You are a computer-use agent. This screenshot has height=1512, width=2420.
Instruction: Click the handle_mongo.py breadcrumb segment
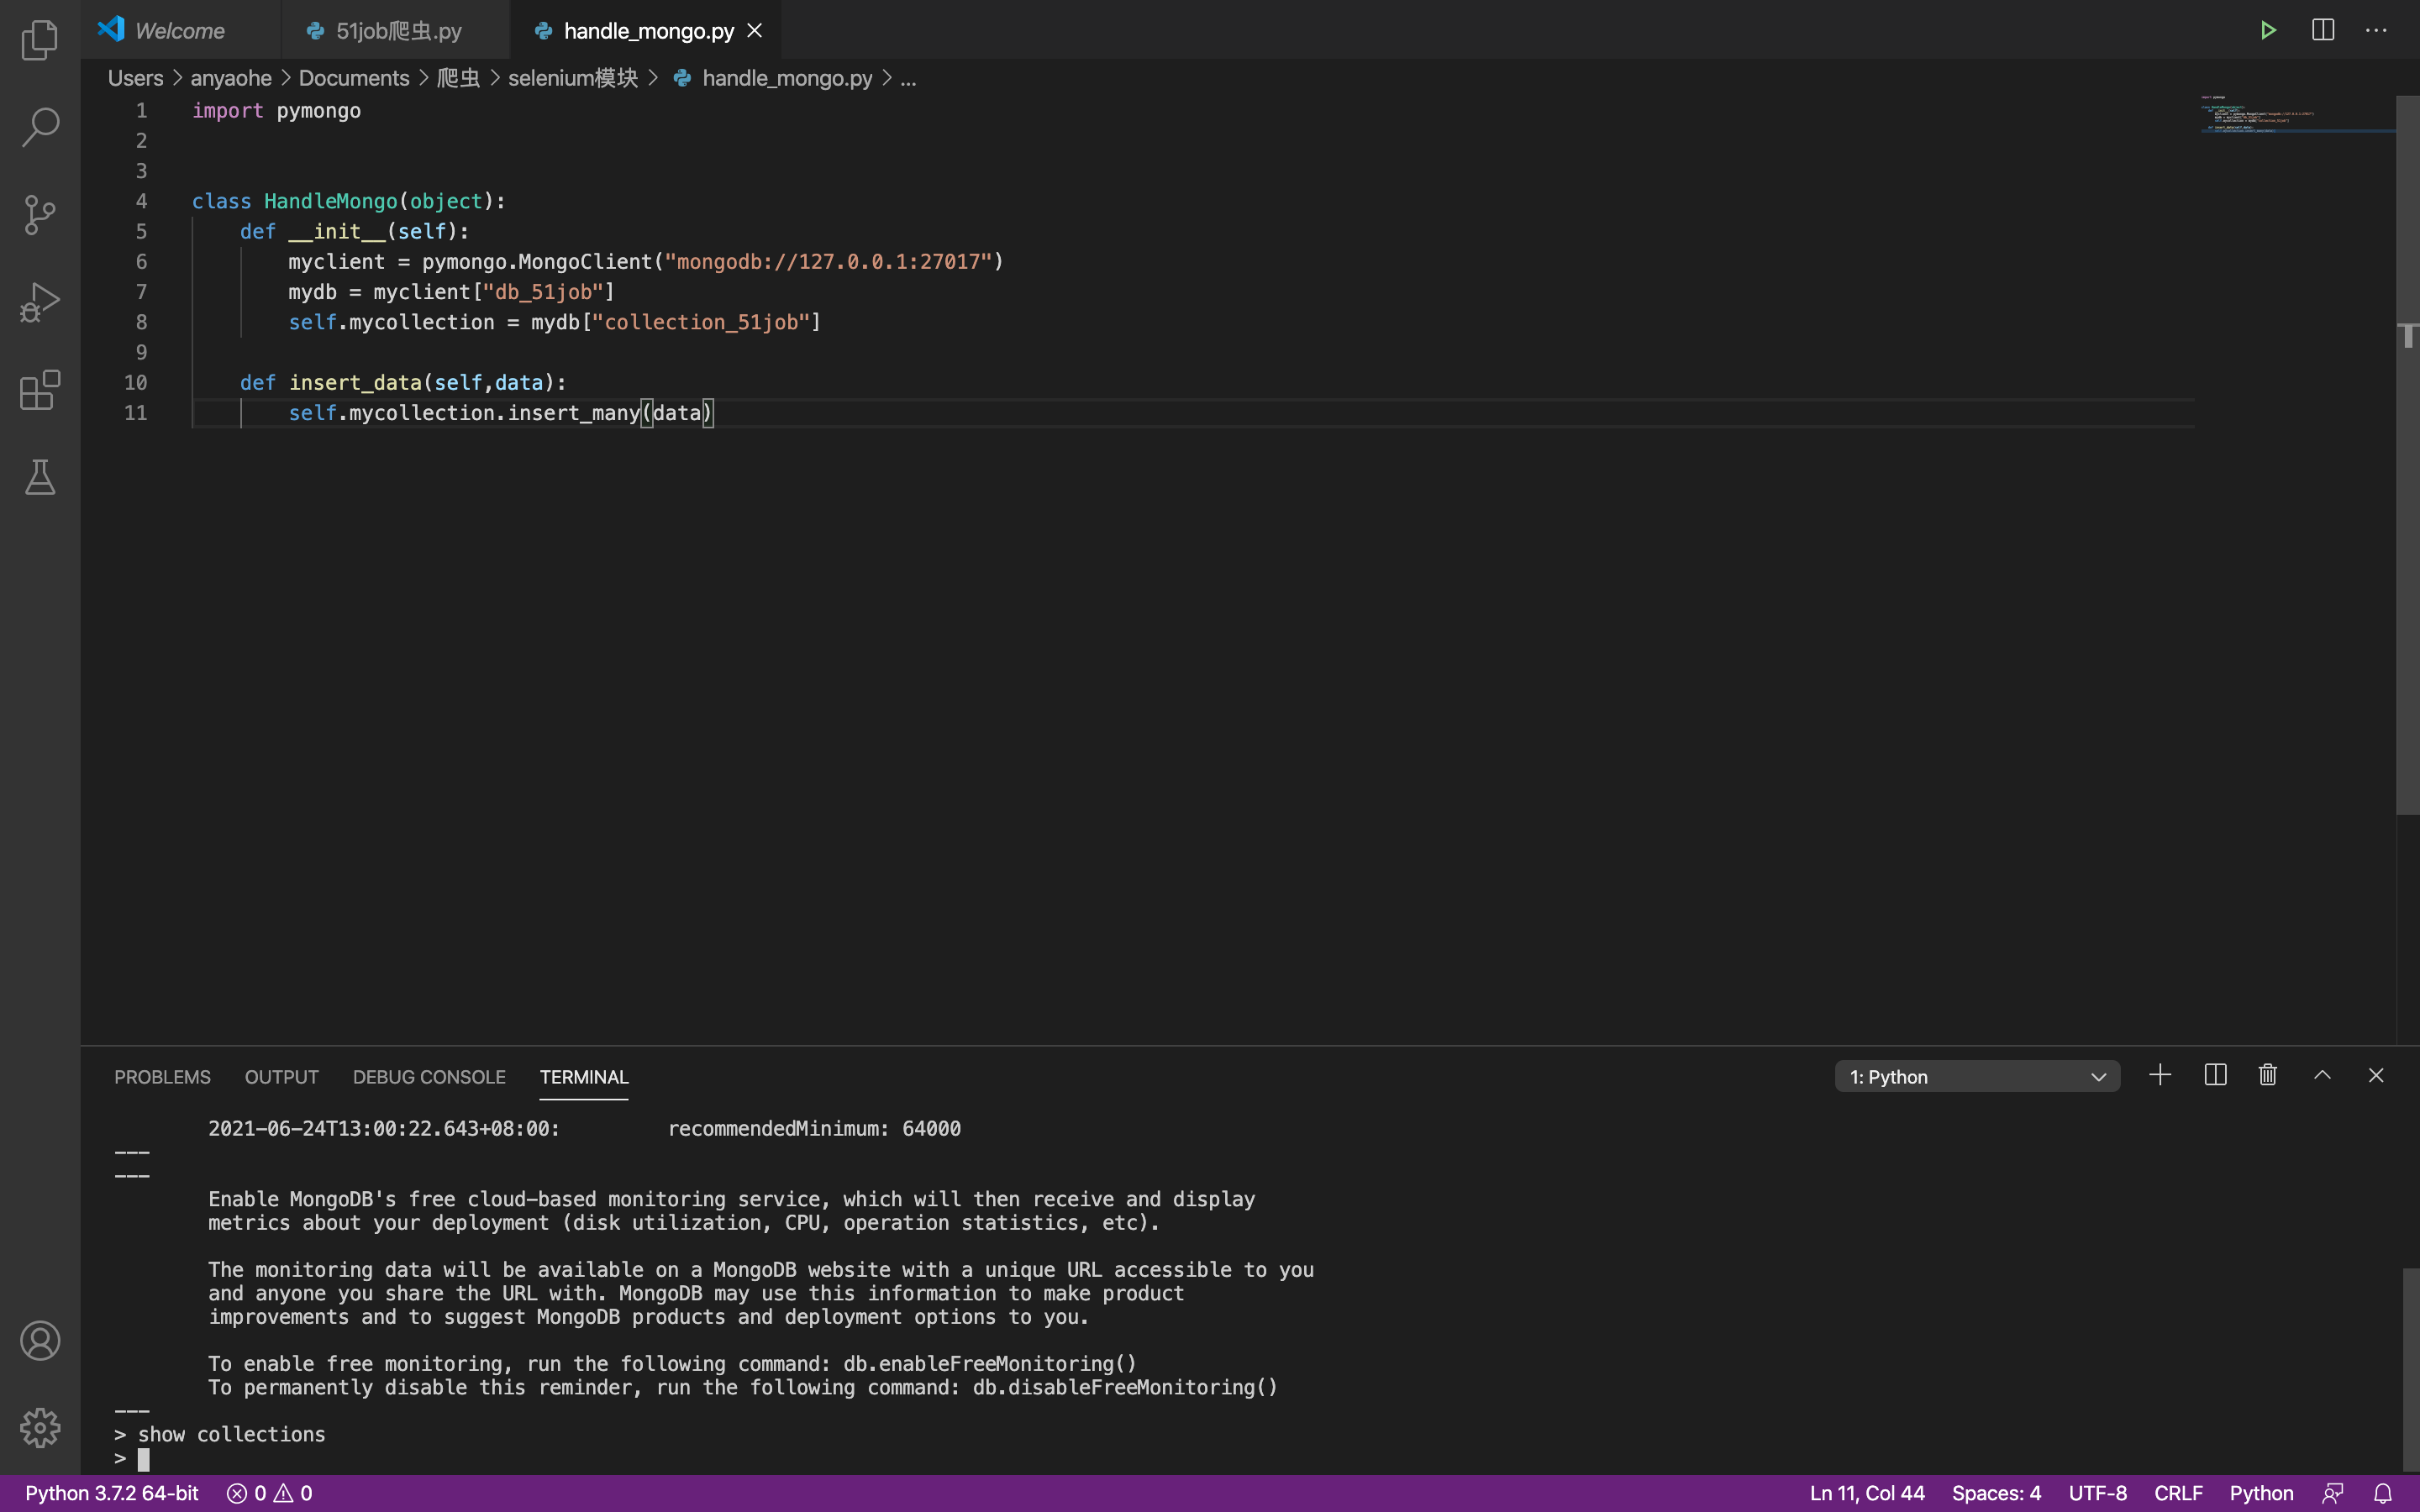click(x=787, y=78)
